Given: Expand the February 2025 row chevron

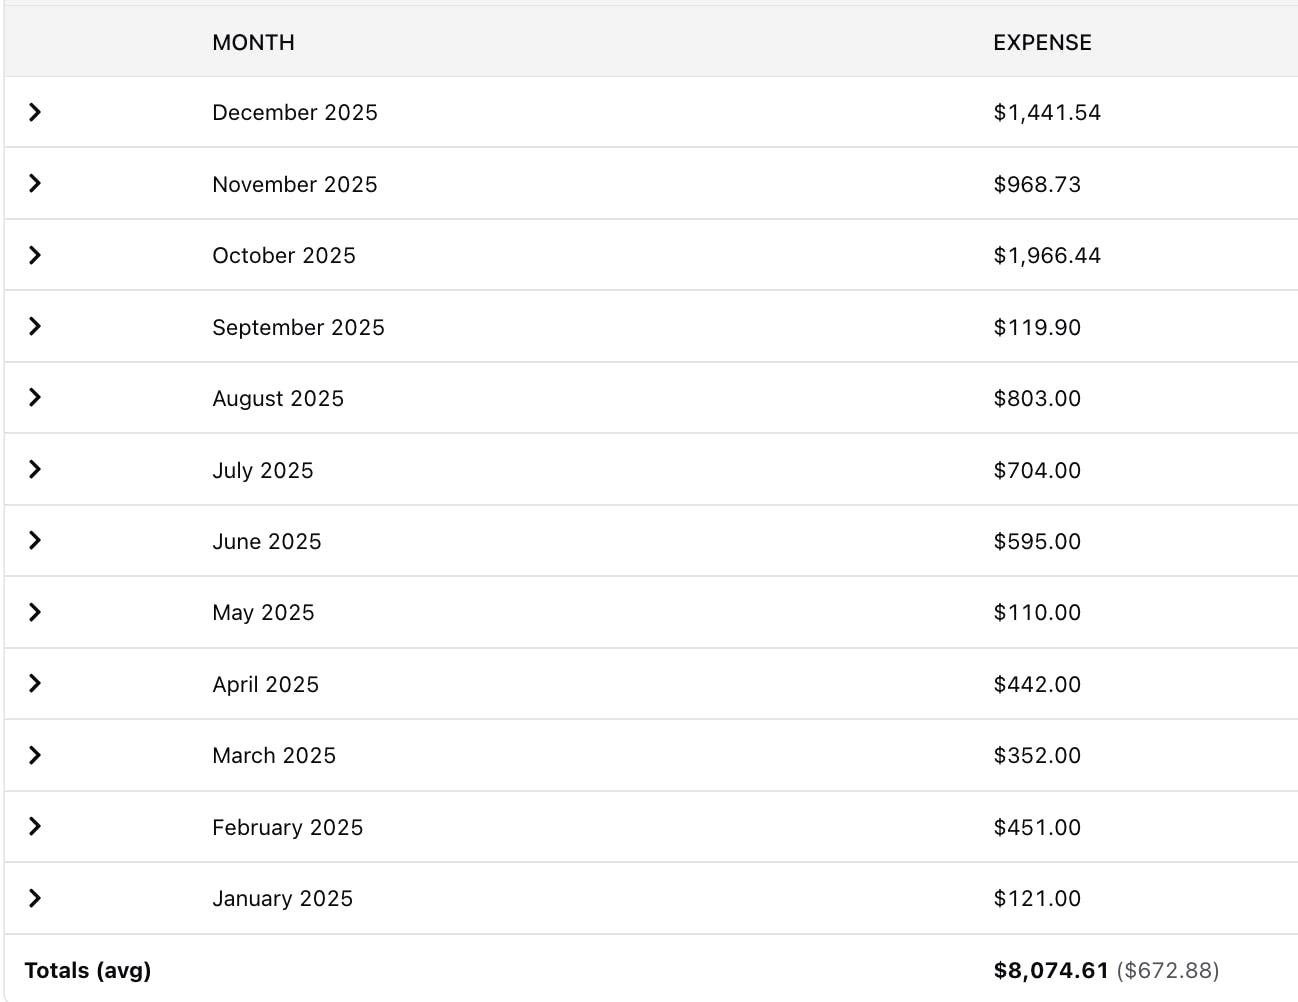Looking at the screenshot, I should 35,826.
